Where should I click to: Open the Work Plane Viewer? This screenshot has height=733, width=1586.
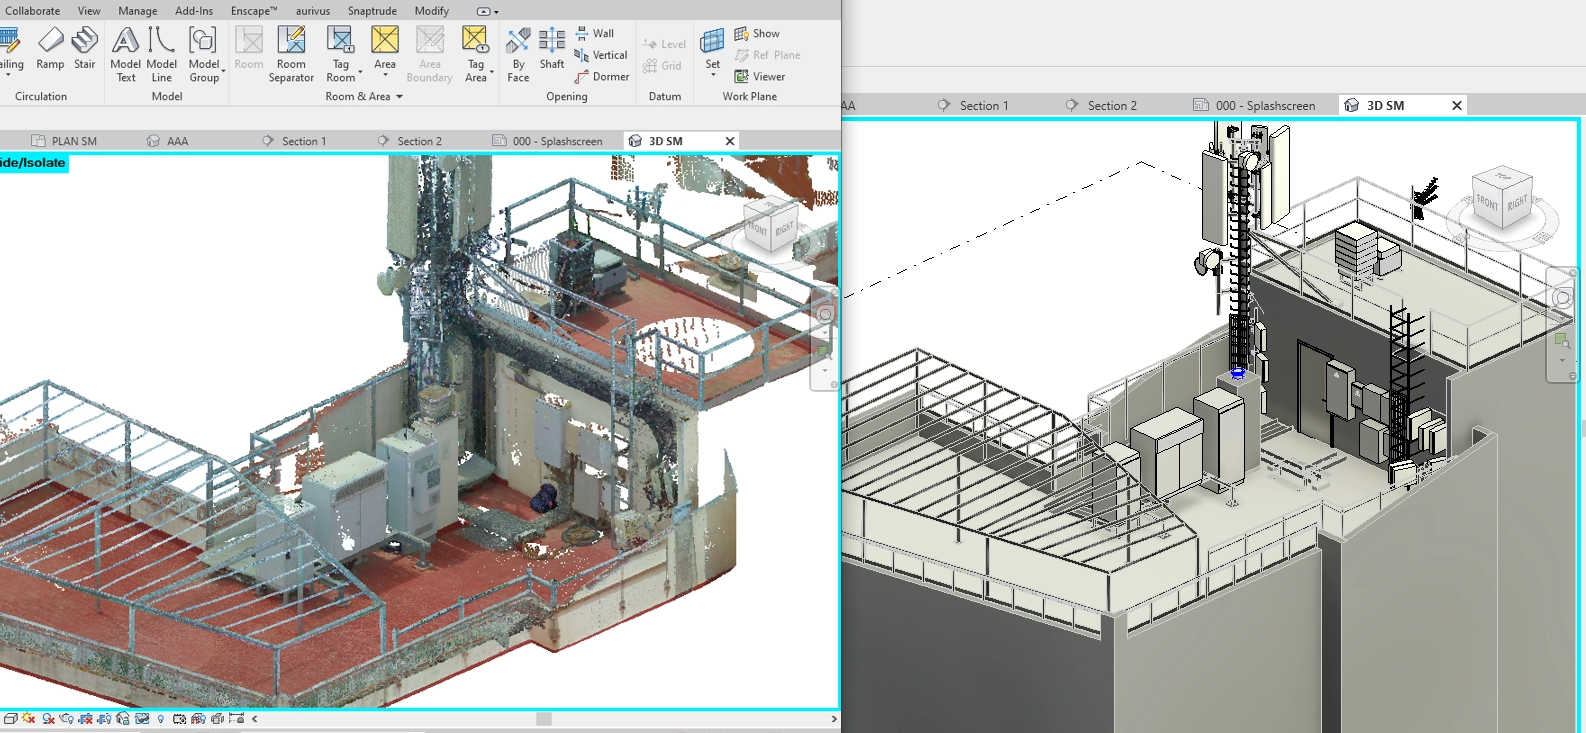759,77
